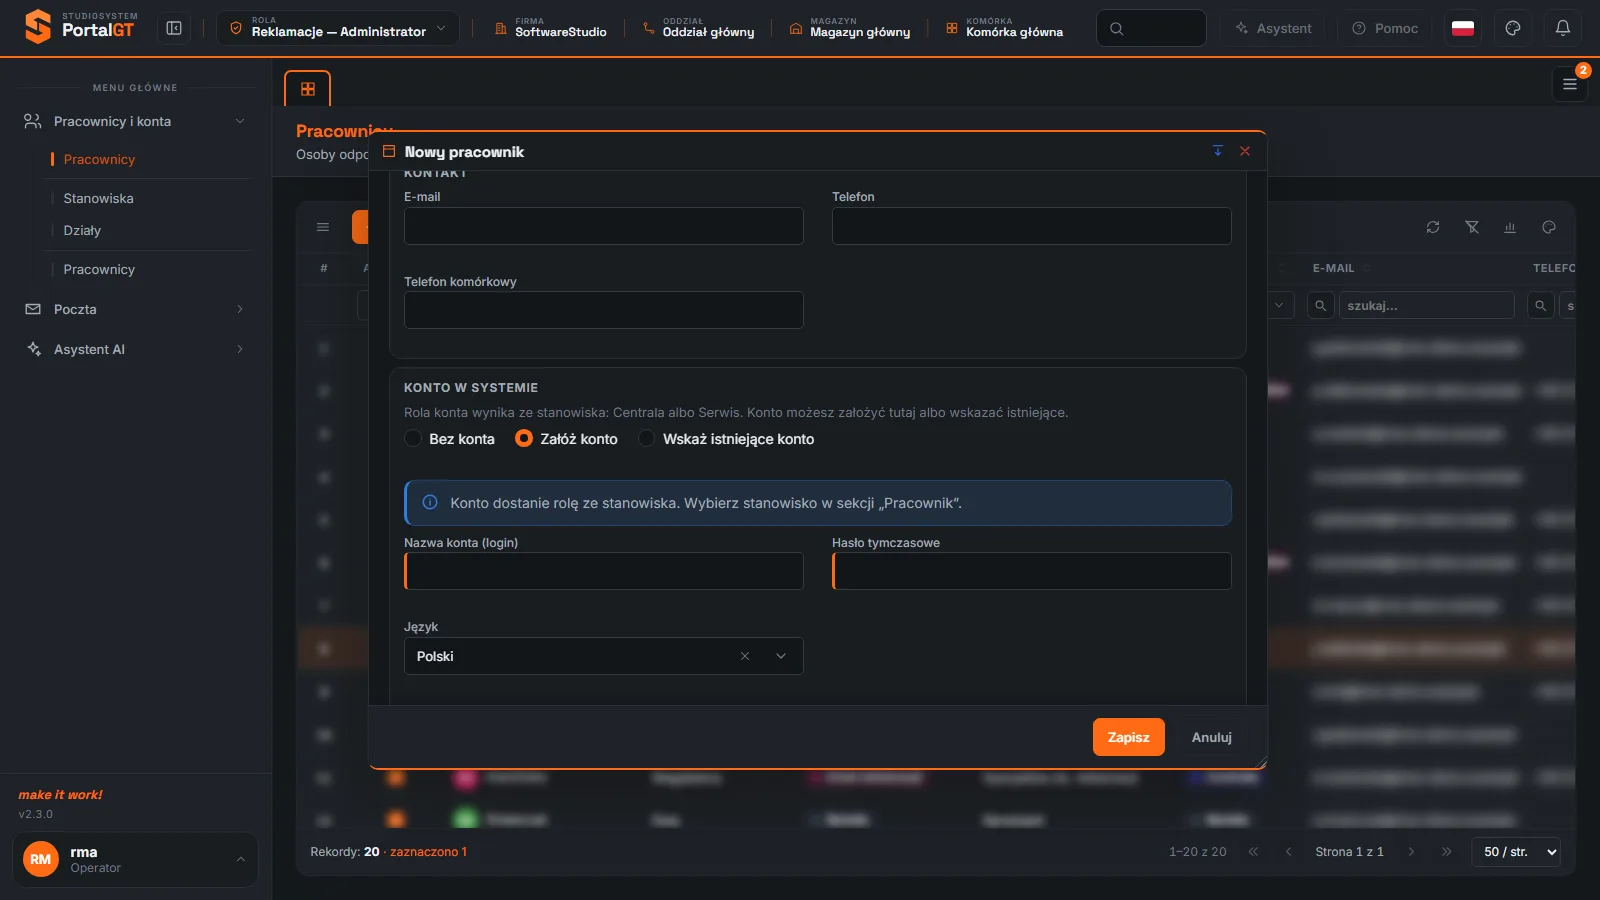Select Wskaż istniejące konto option
Image resolution: width=1600 pixels, height=900 pixels.
point(726,438)
